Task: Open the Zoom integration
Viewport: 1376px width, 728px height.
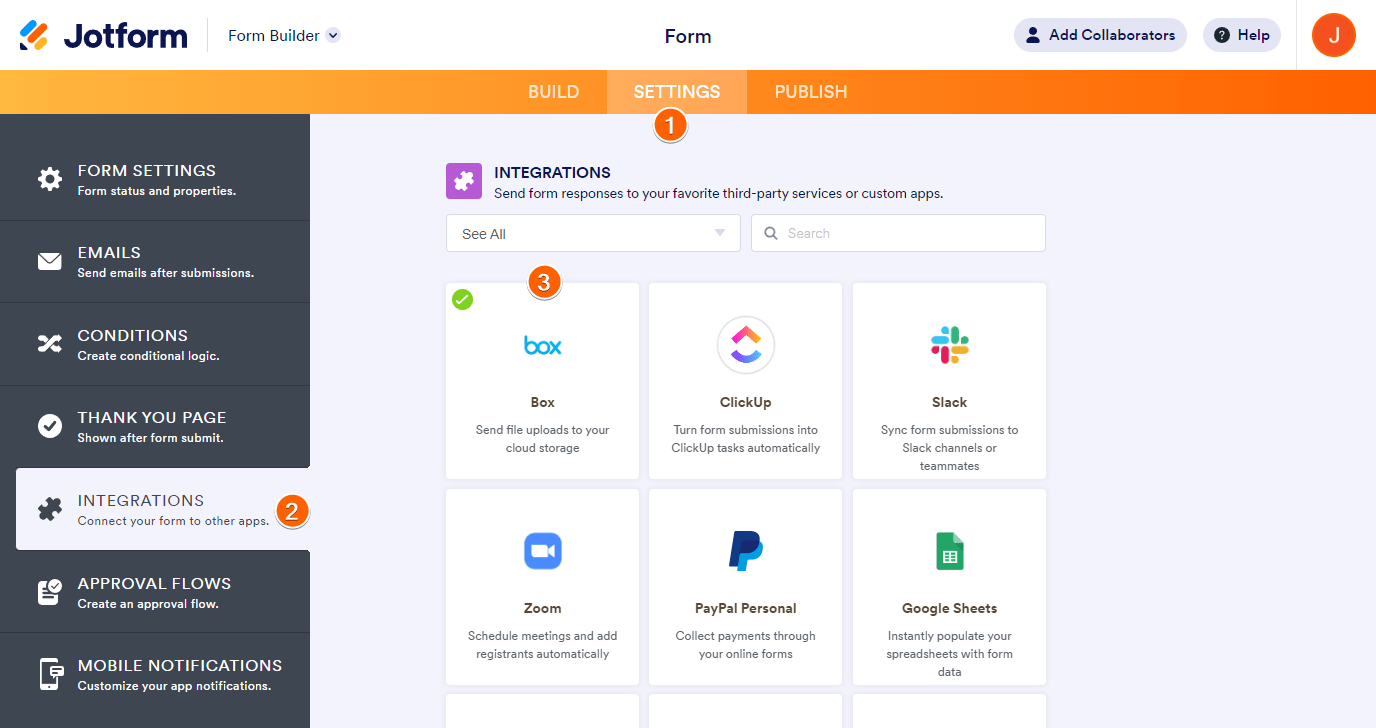Action: [542, 587]
